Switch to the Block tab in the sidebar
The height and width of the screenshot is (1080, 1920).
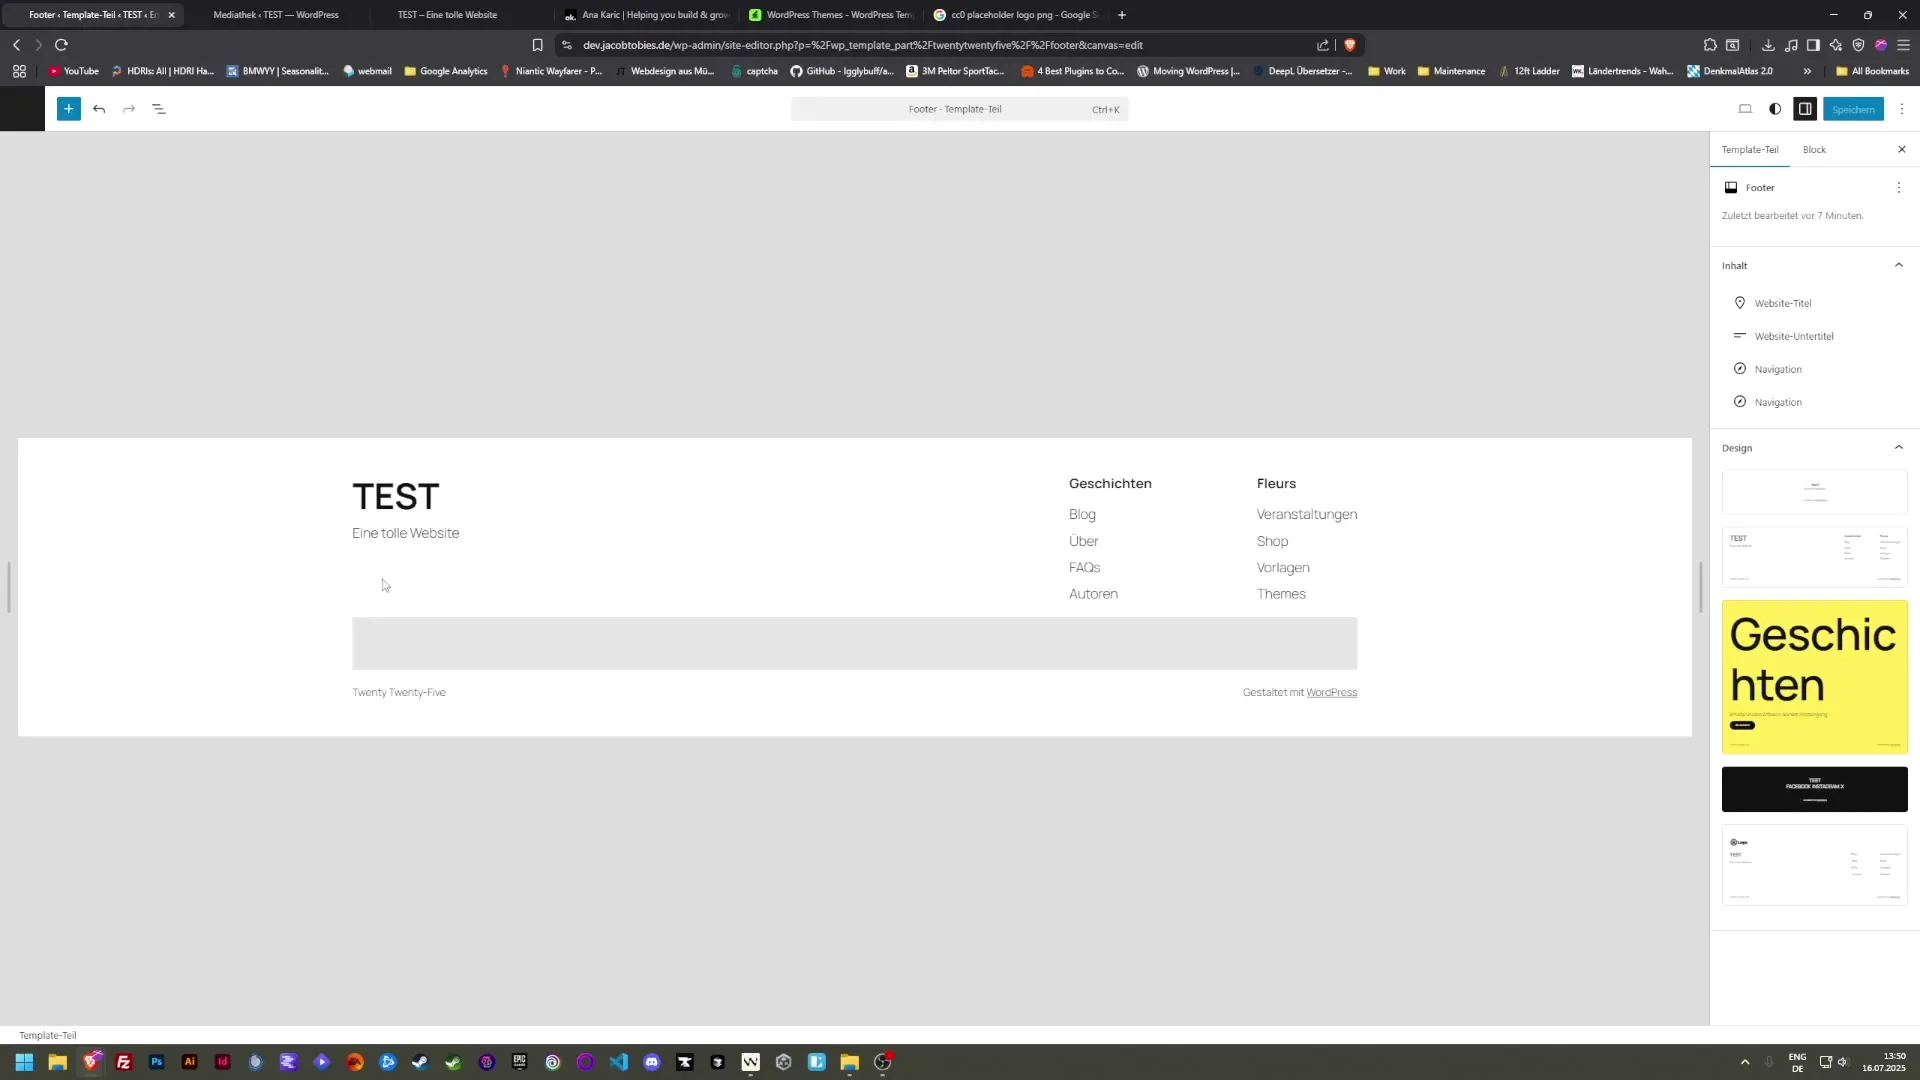pos(1815,149)
